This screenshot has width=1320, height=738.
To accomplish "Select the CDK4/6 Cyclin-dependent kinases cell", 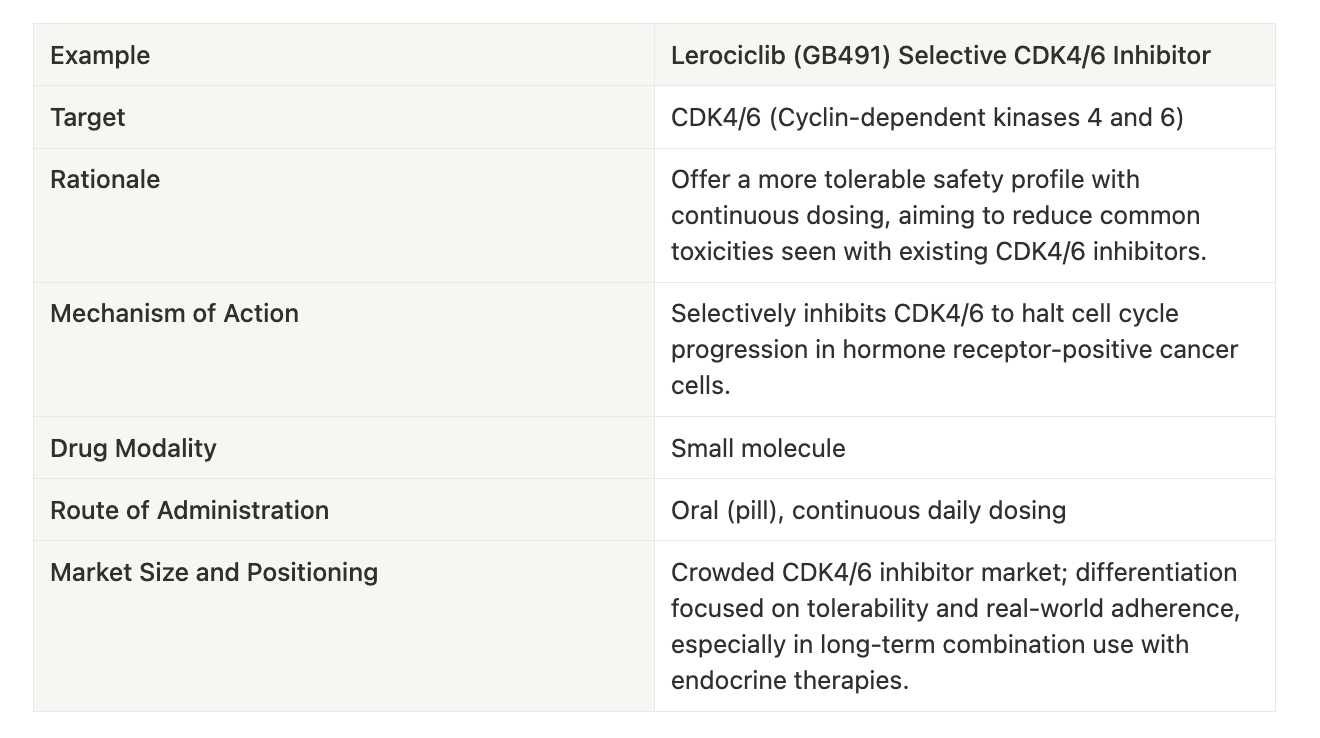I will click(x=965, y=117).
